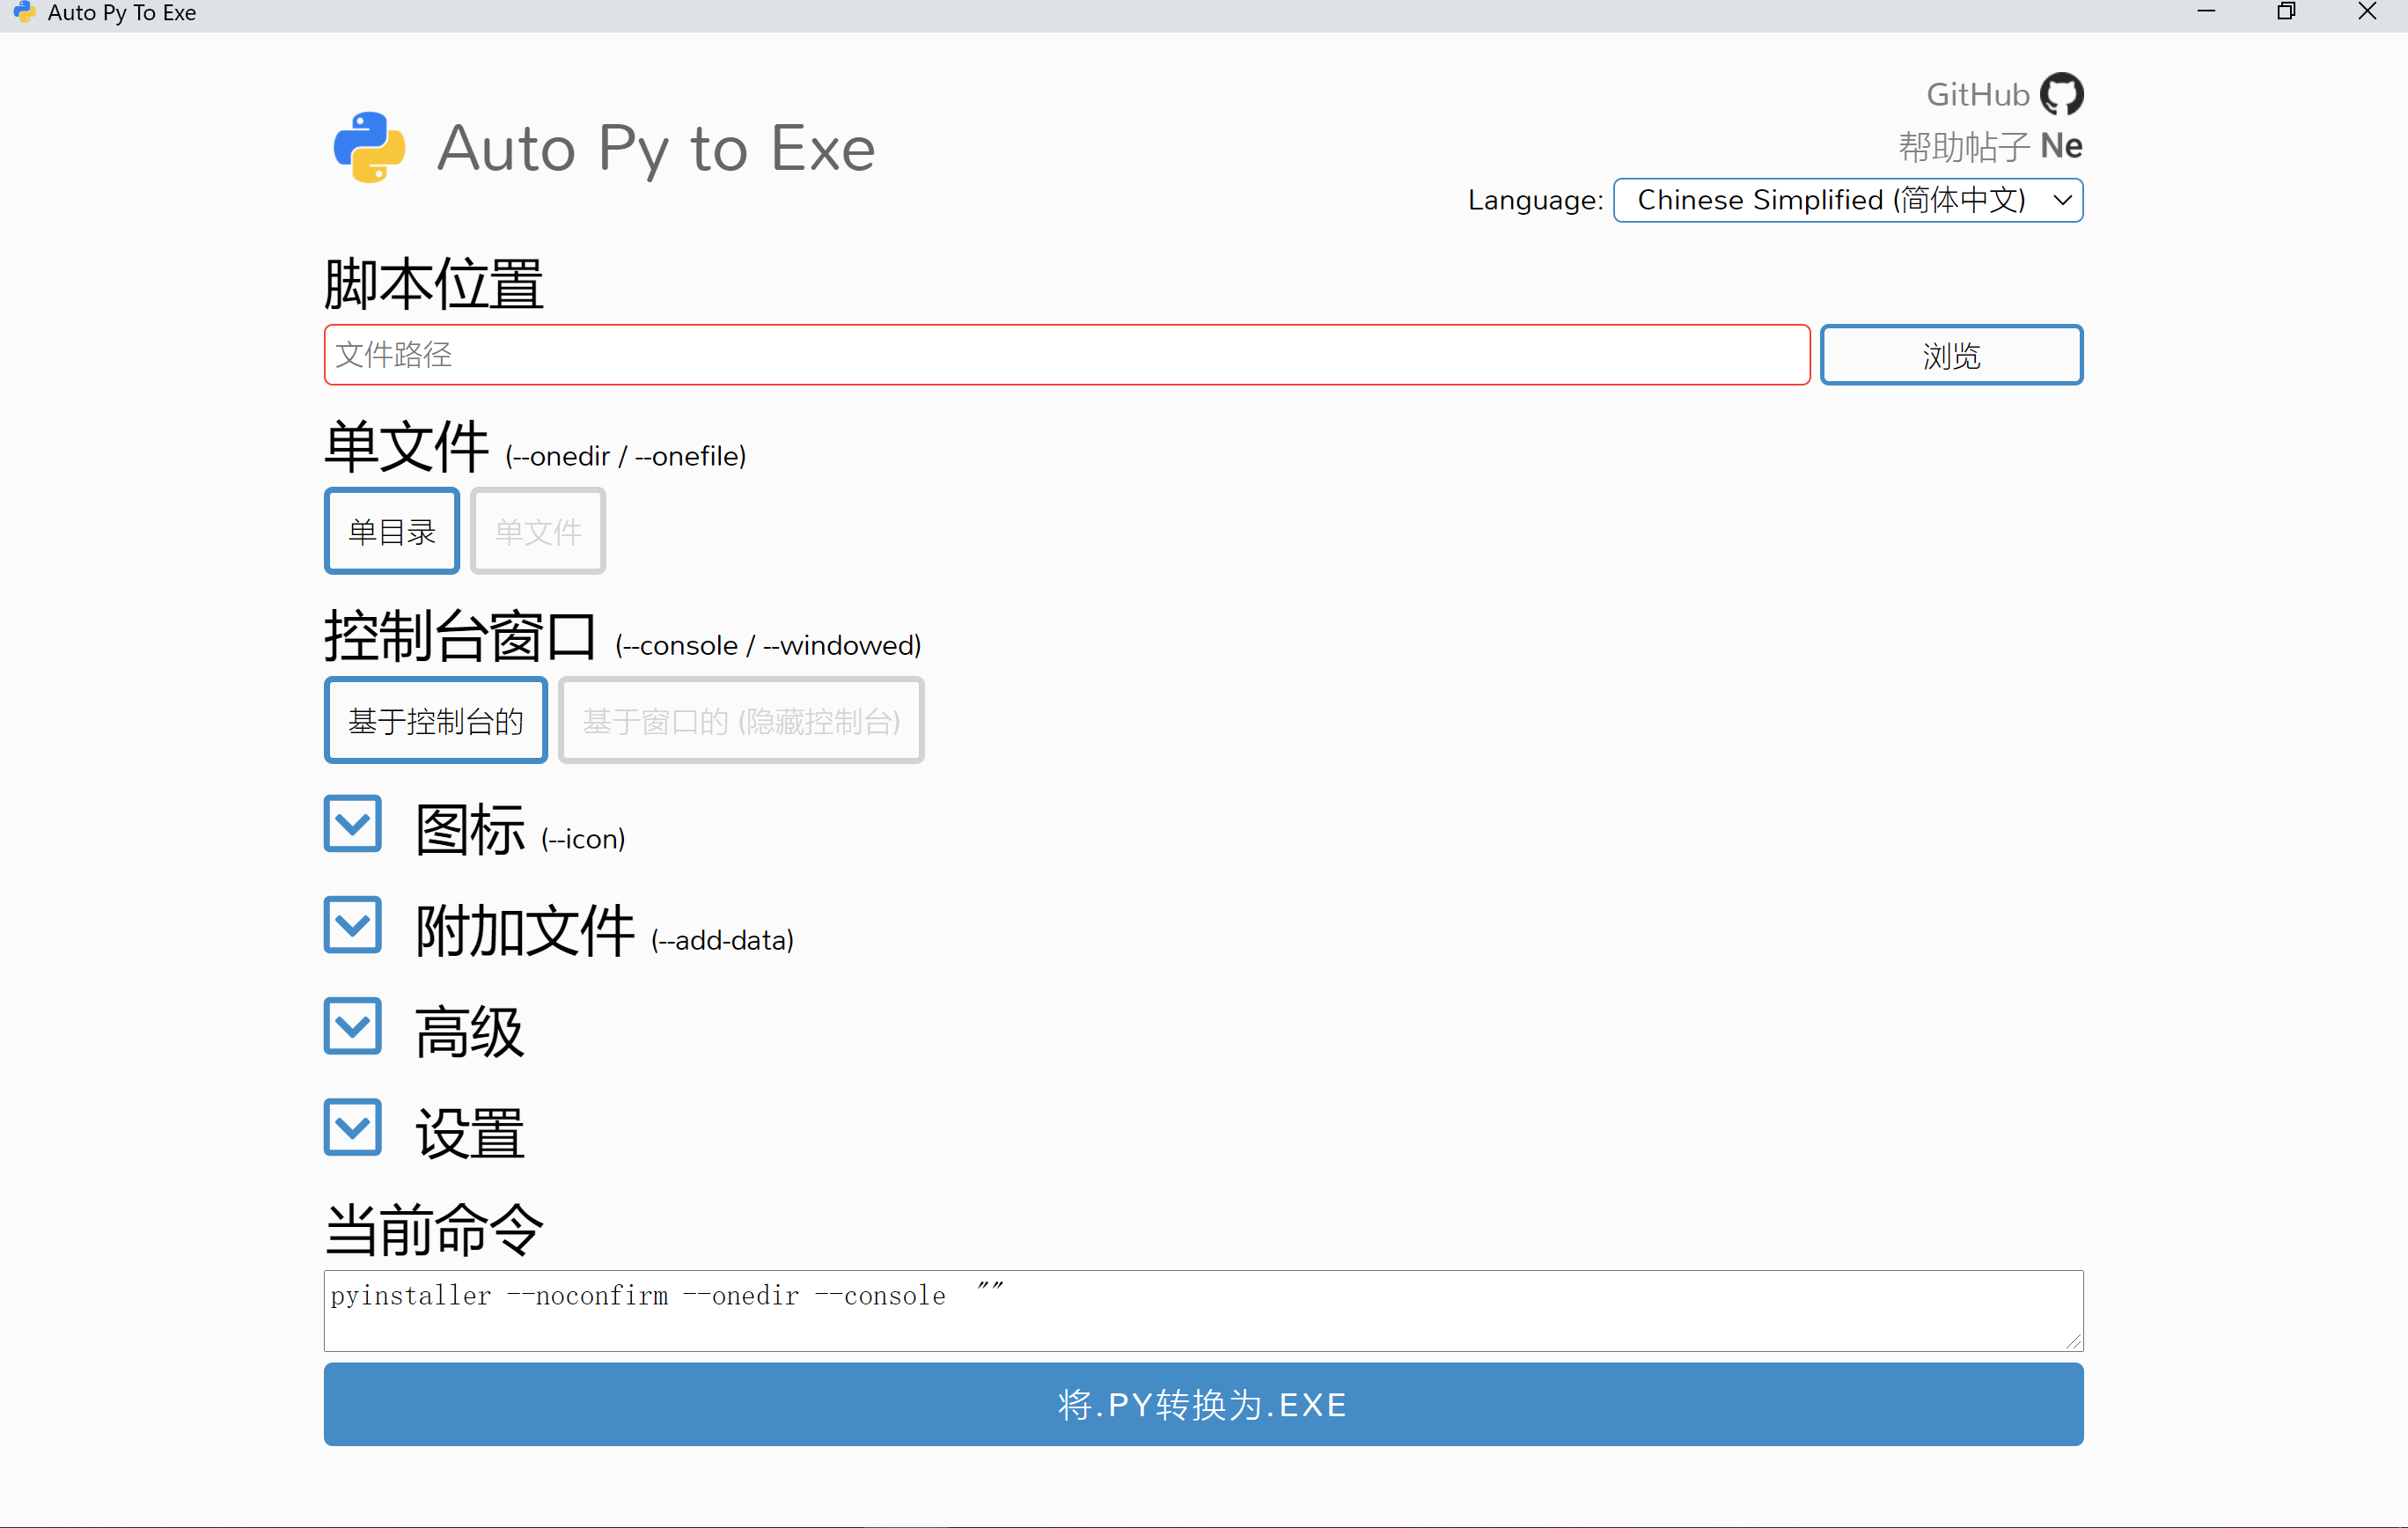Click the 文件路径 script path field

1066,354
